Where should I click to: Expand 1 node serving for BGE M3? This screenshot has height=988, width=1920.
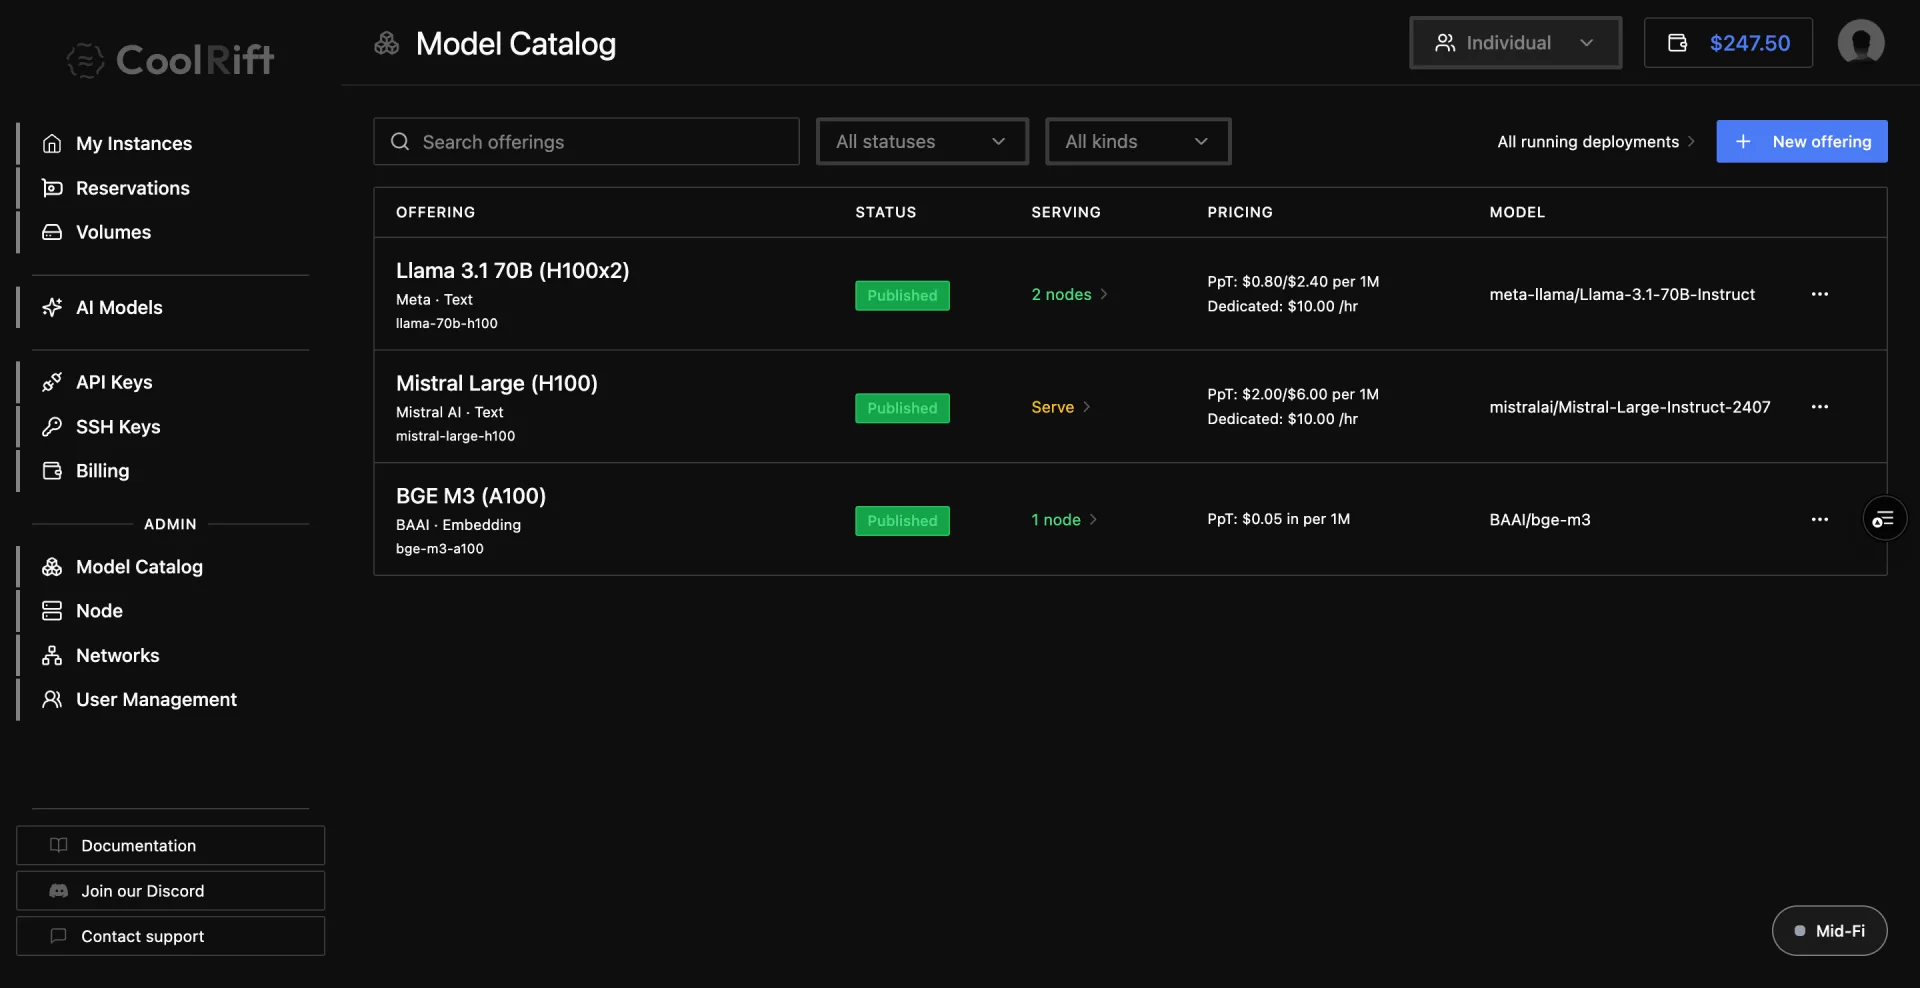tap(1065, 519)
